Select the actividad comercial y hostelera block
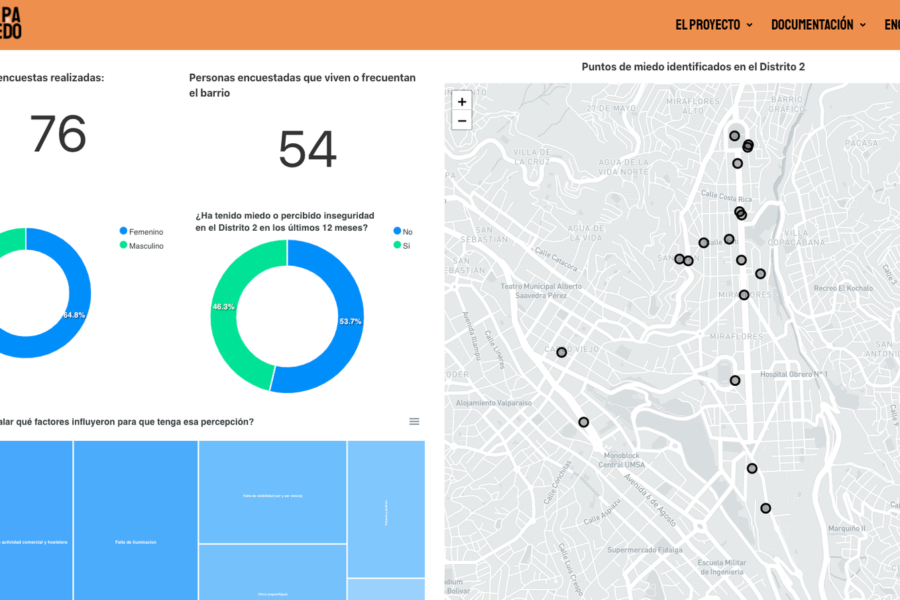 36,520
